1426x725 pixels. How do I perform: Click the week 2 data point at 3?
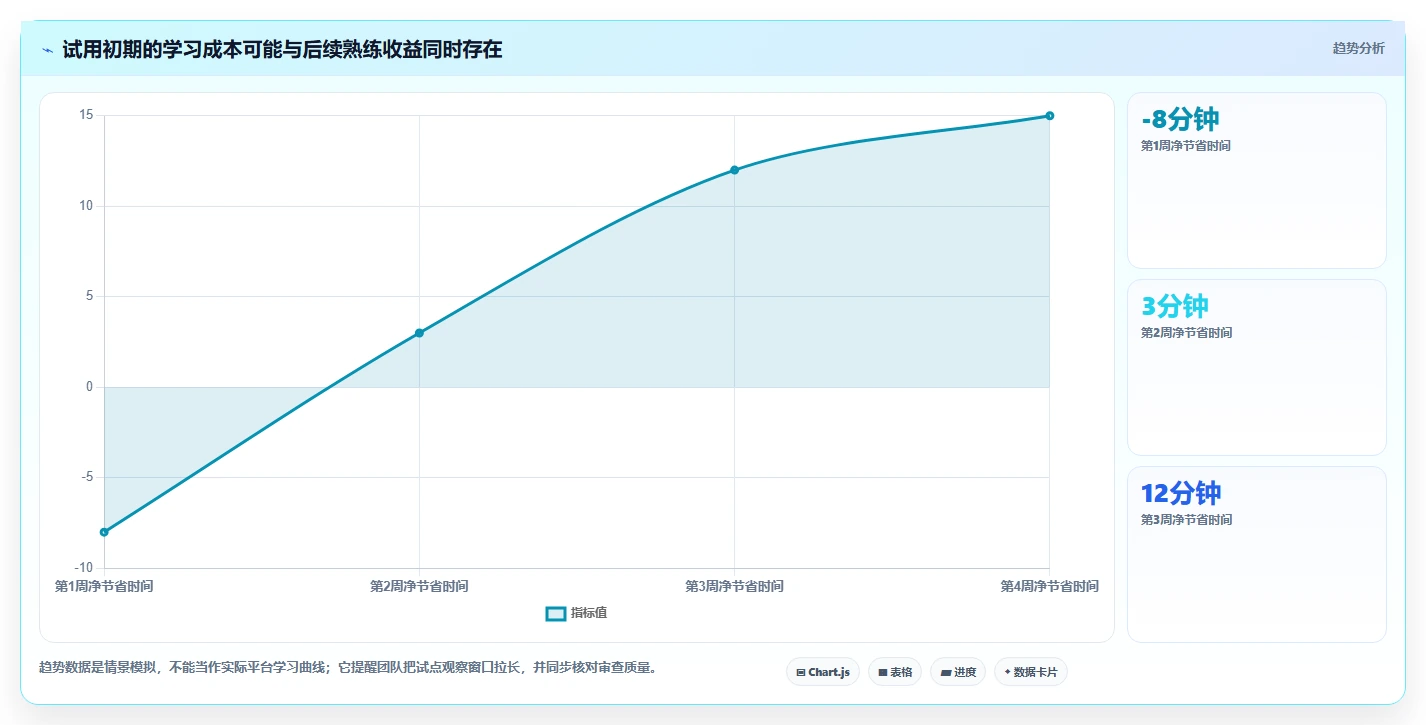(419, 333)
